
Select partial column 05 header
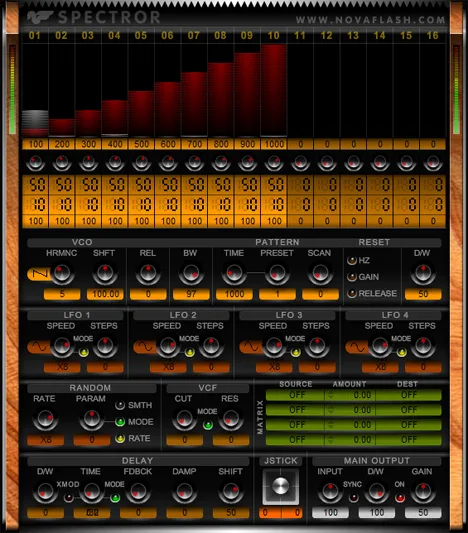141,35
